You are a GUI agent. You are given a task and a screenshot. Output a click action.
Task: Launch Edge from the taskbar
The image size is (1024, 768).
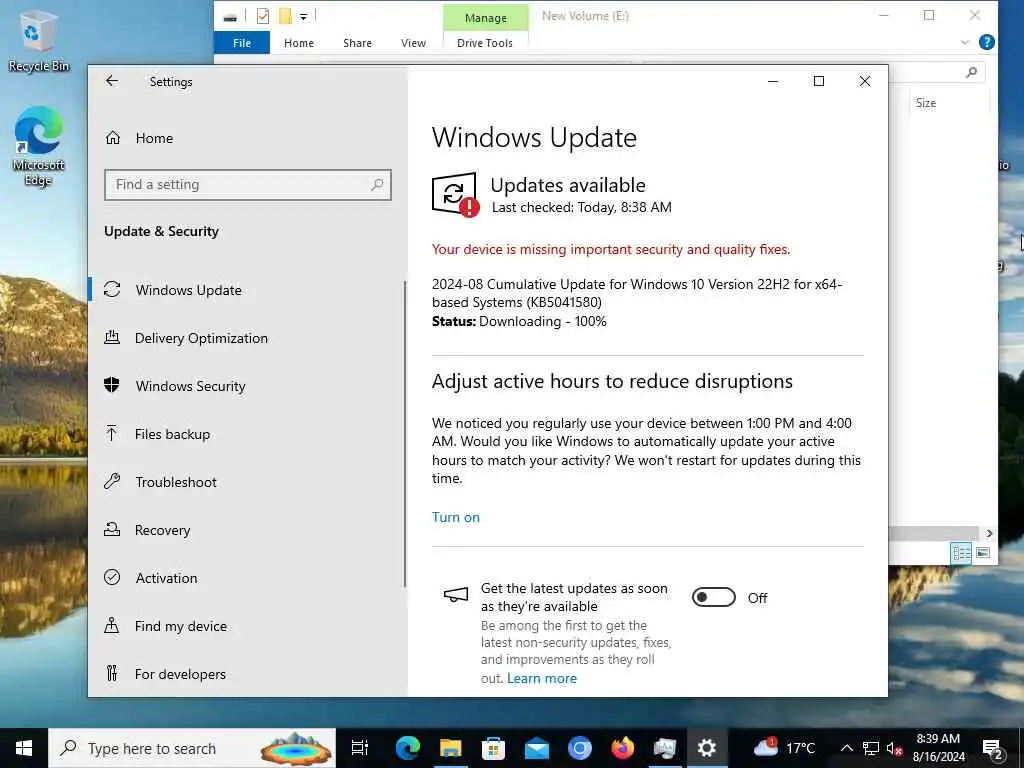[x=408, y=748]
